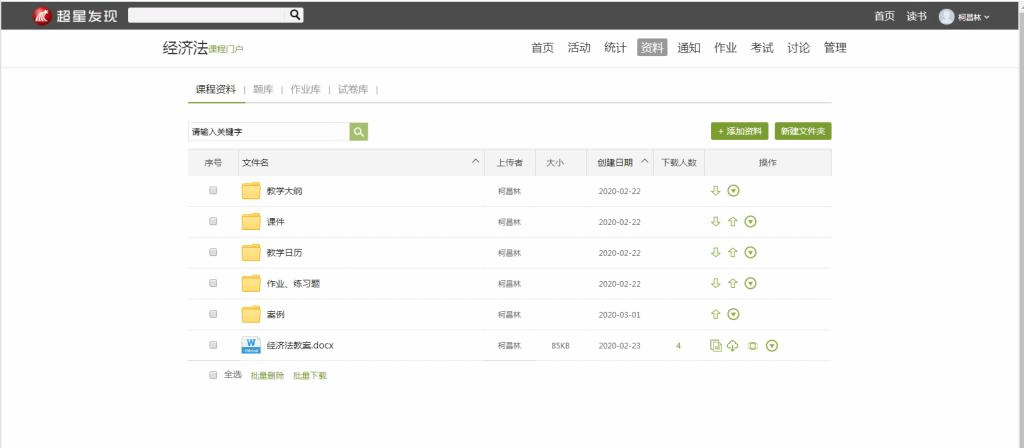Click copy document icon for 经济法教案.docx
1024x448 pixels.
[715, 346]
